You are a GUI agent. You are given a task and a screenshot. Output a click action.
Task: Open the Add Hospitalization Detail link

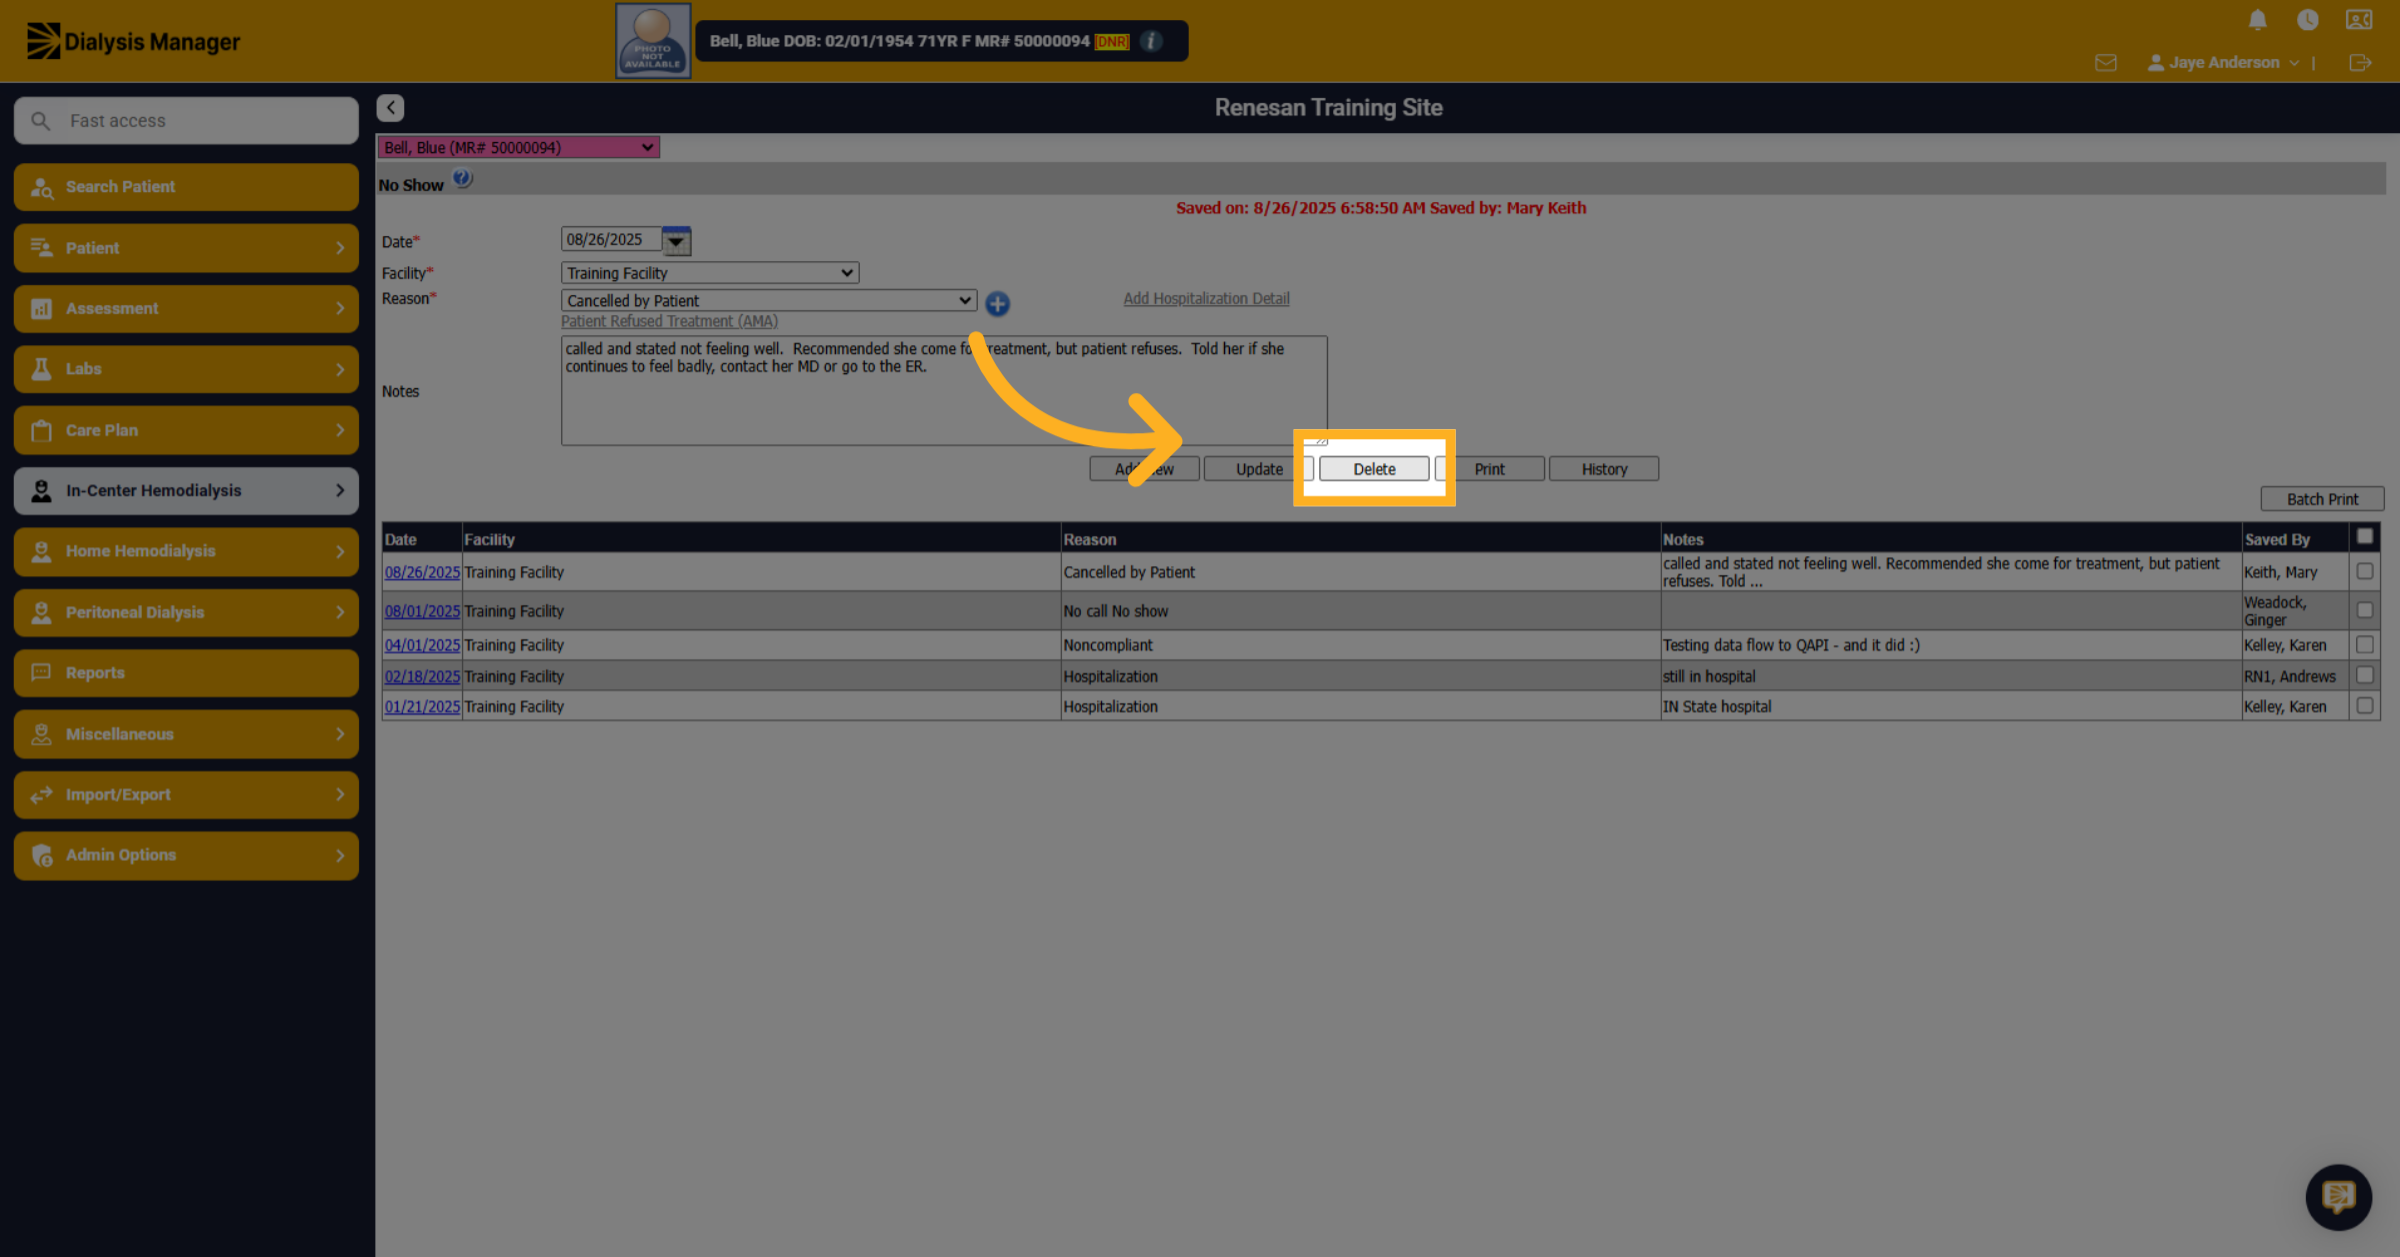[1206, 298]
